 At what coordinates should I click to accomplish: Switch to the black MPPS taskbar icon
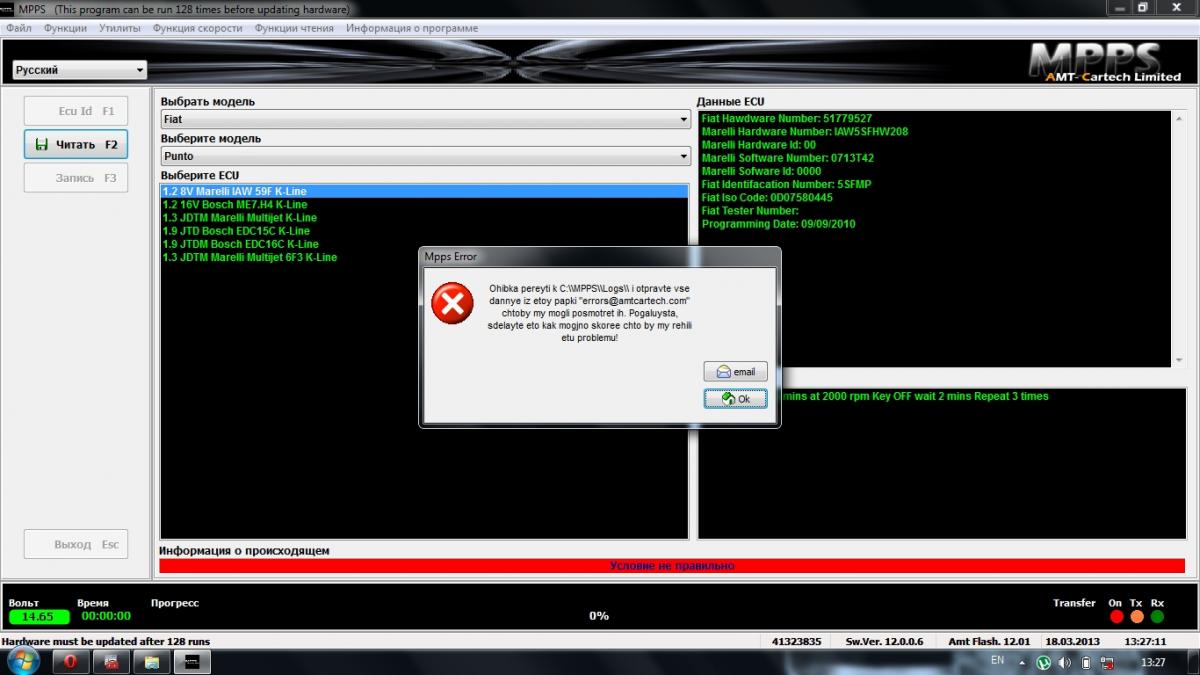point(190,662)
